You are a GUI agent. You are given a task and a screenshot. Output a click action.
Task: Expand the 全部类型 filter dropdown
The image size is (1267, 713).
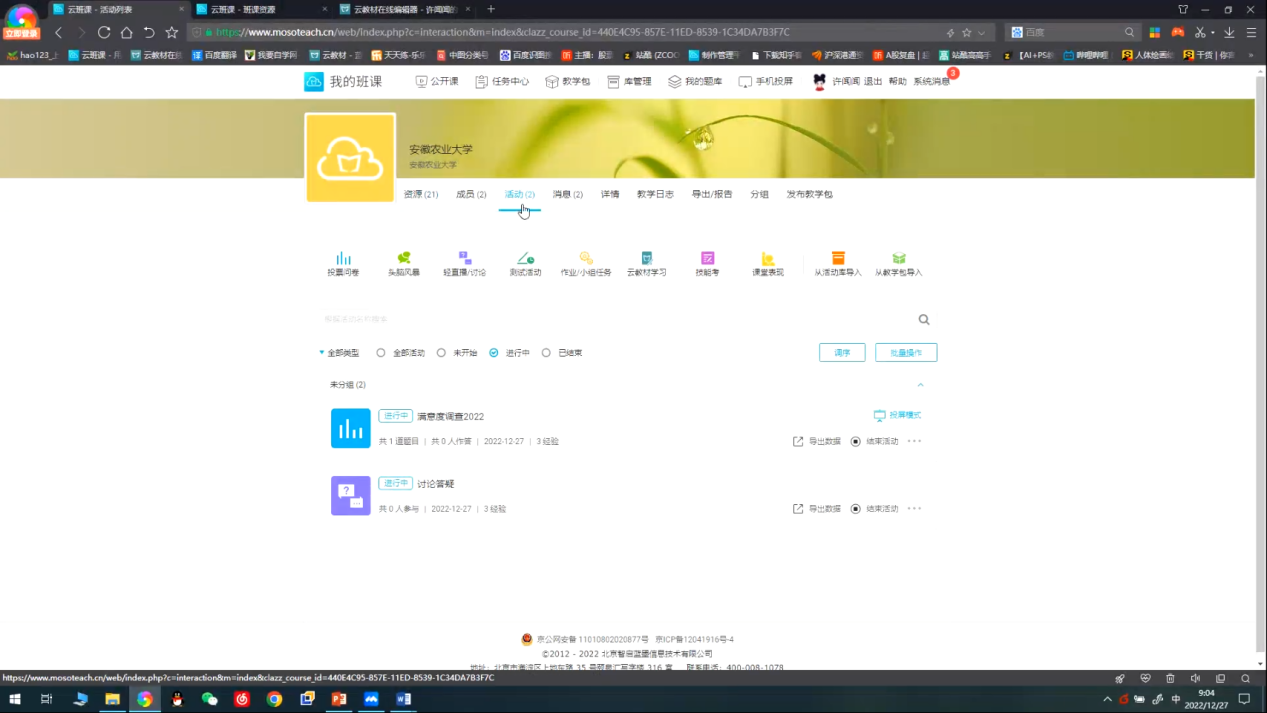[339, 353]
